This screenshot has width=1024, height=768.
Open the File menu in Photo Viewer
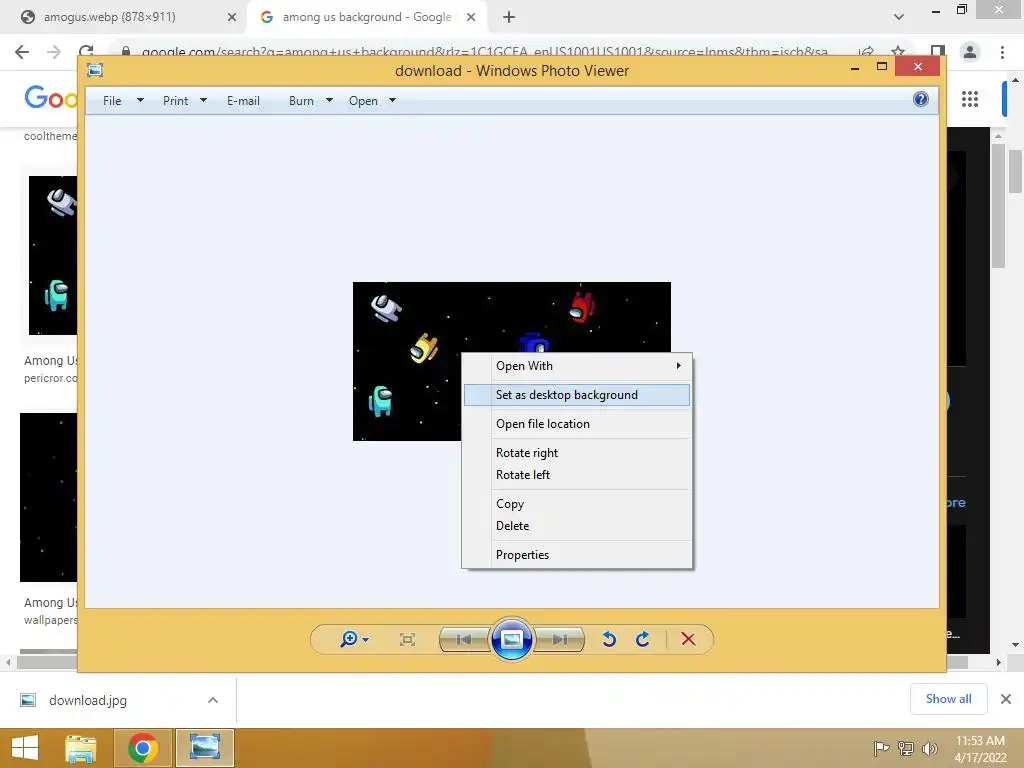click(x=123, y=101)
